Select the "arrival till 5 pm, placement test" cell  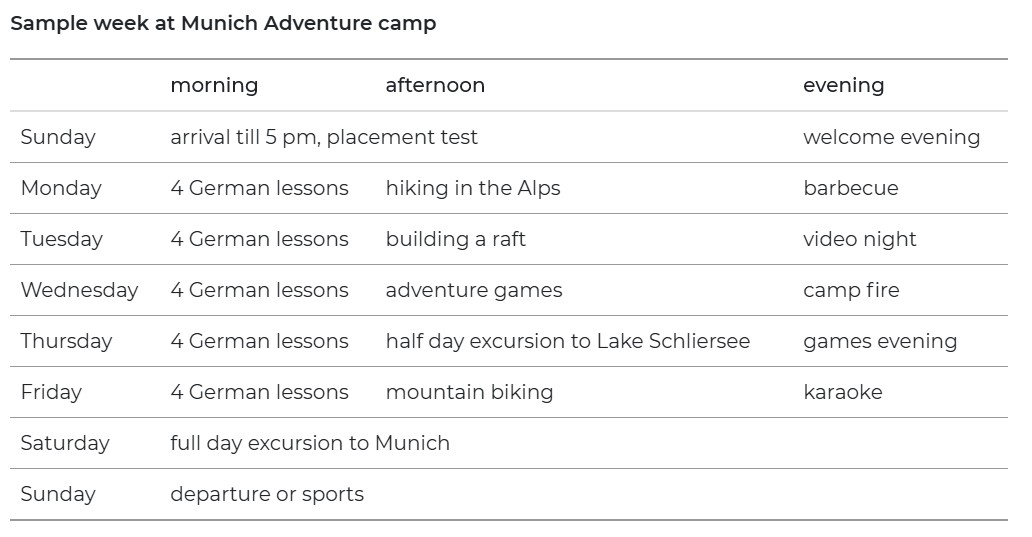[324, 137]
